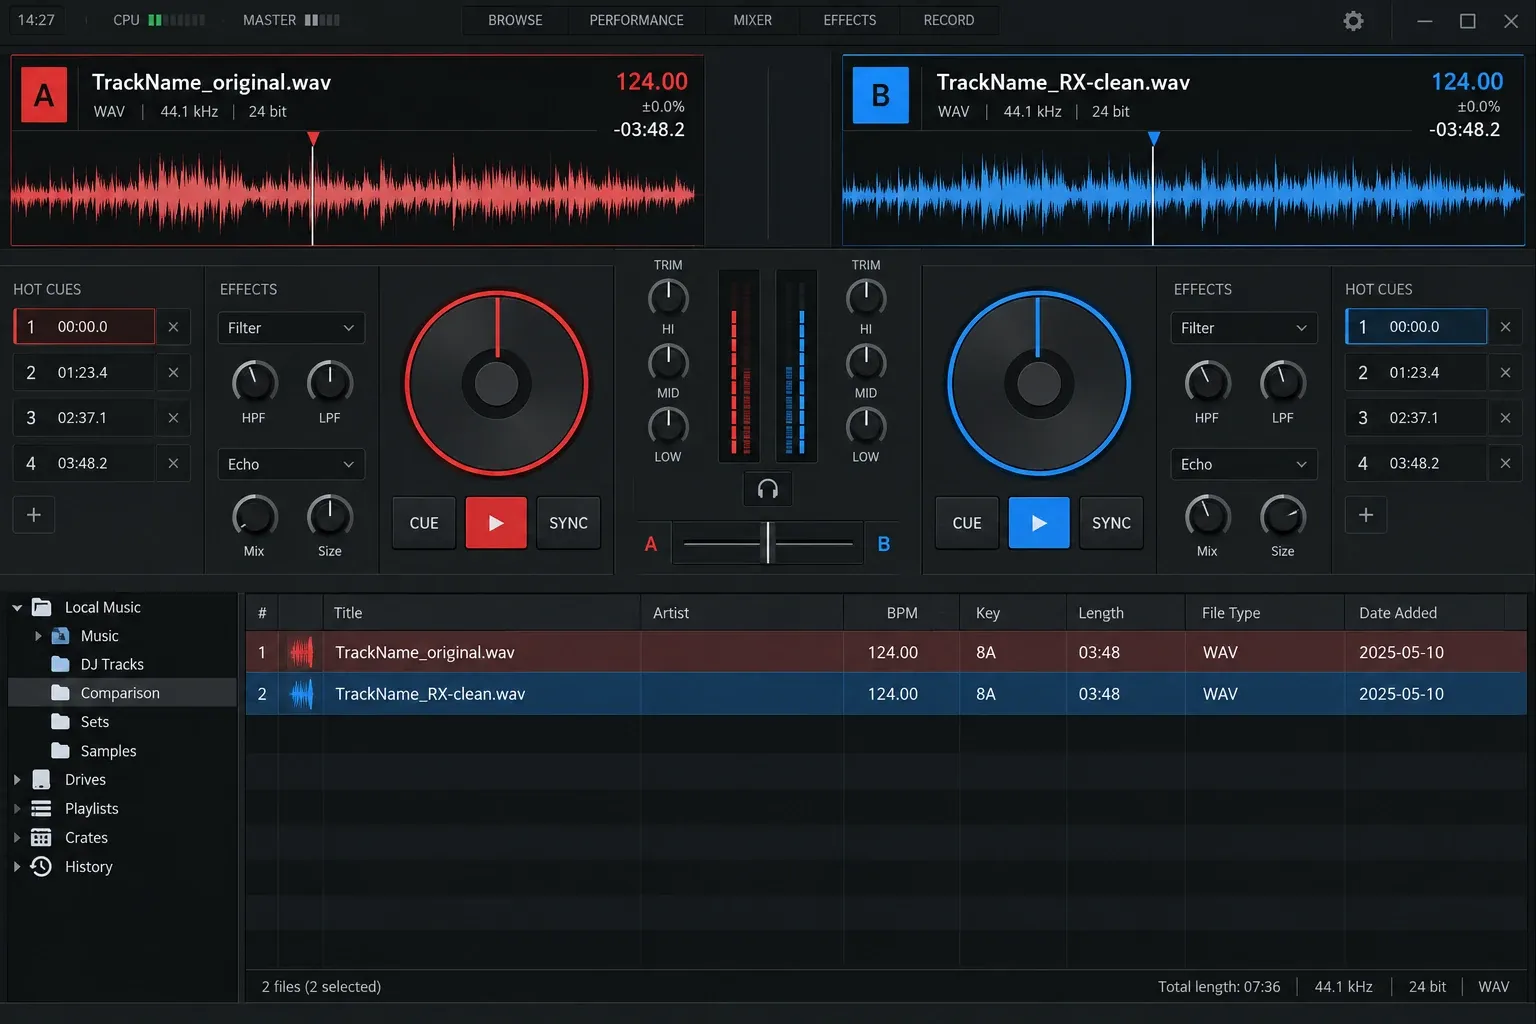Image resolution: width=1536 pixels, height=1024 pixels.
Task: Expand the Music folder
Action: point(38,636)
